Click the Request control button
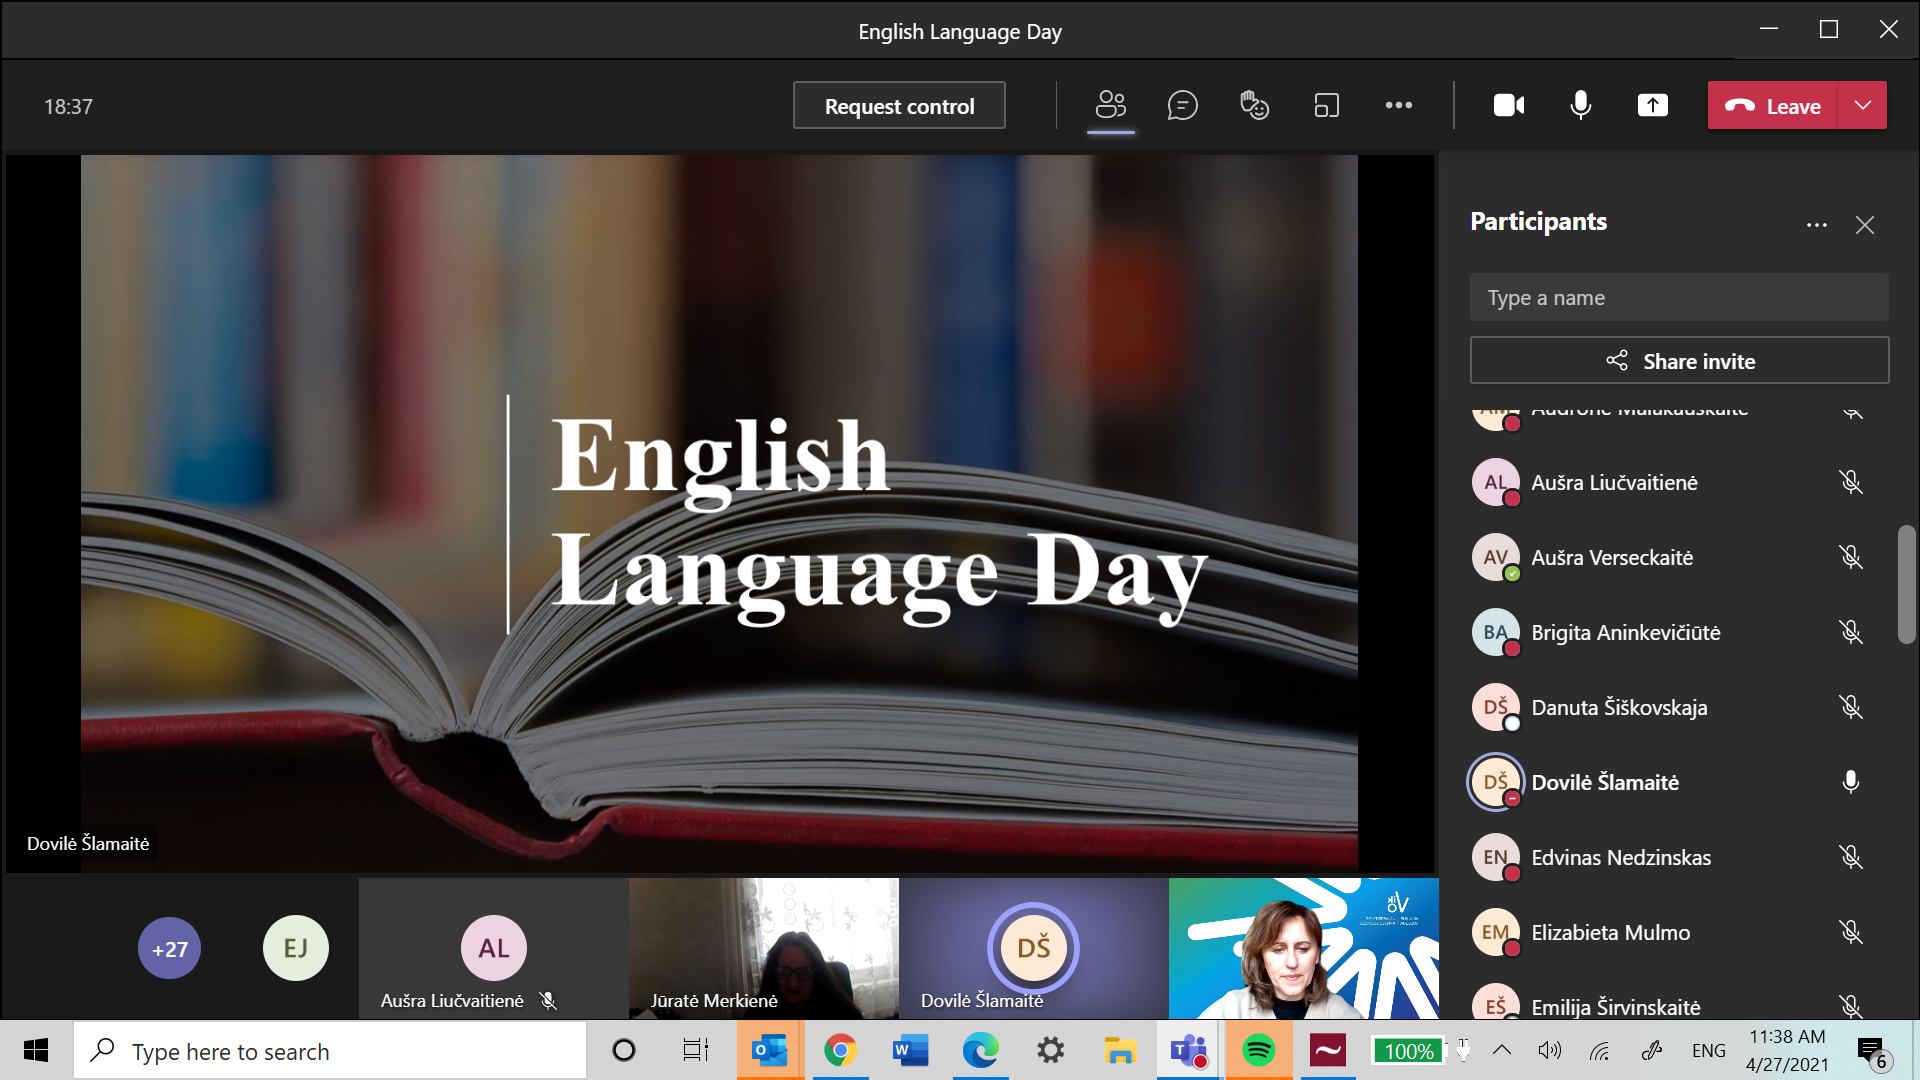Screen dimensions: 1920x1080 pyautogui.click(x=899, y=106)
